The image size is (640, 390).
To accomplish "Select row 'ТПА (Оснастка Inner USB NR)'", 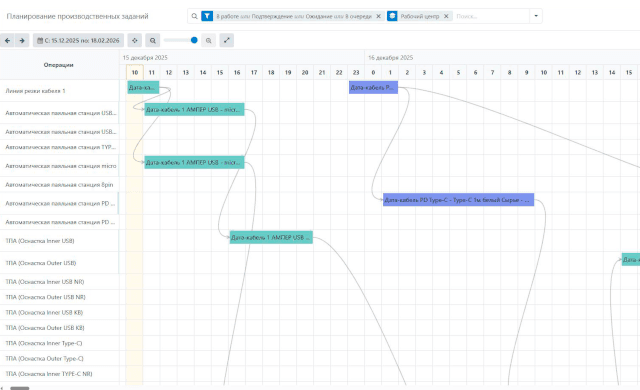I will [60, 281].
